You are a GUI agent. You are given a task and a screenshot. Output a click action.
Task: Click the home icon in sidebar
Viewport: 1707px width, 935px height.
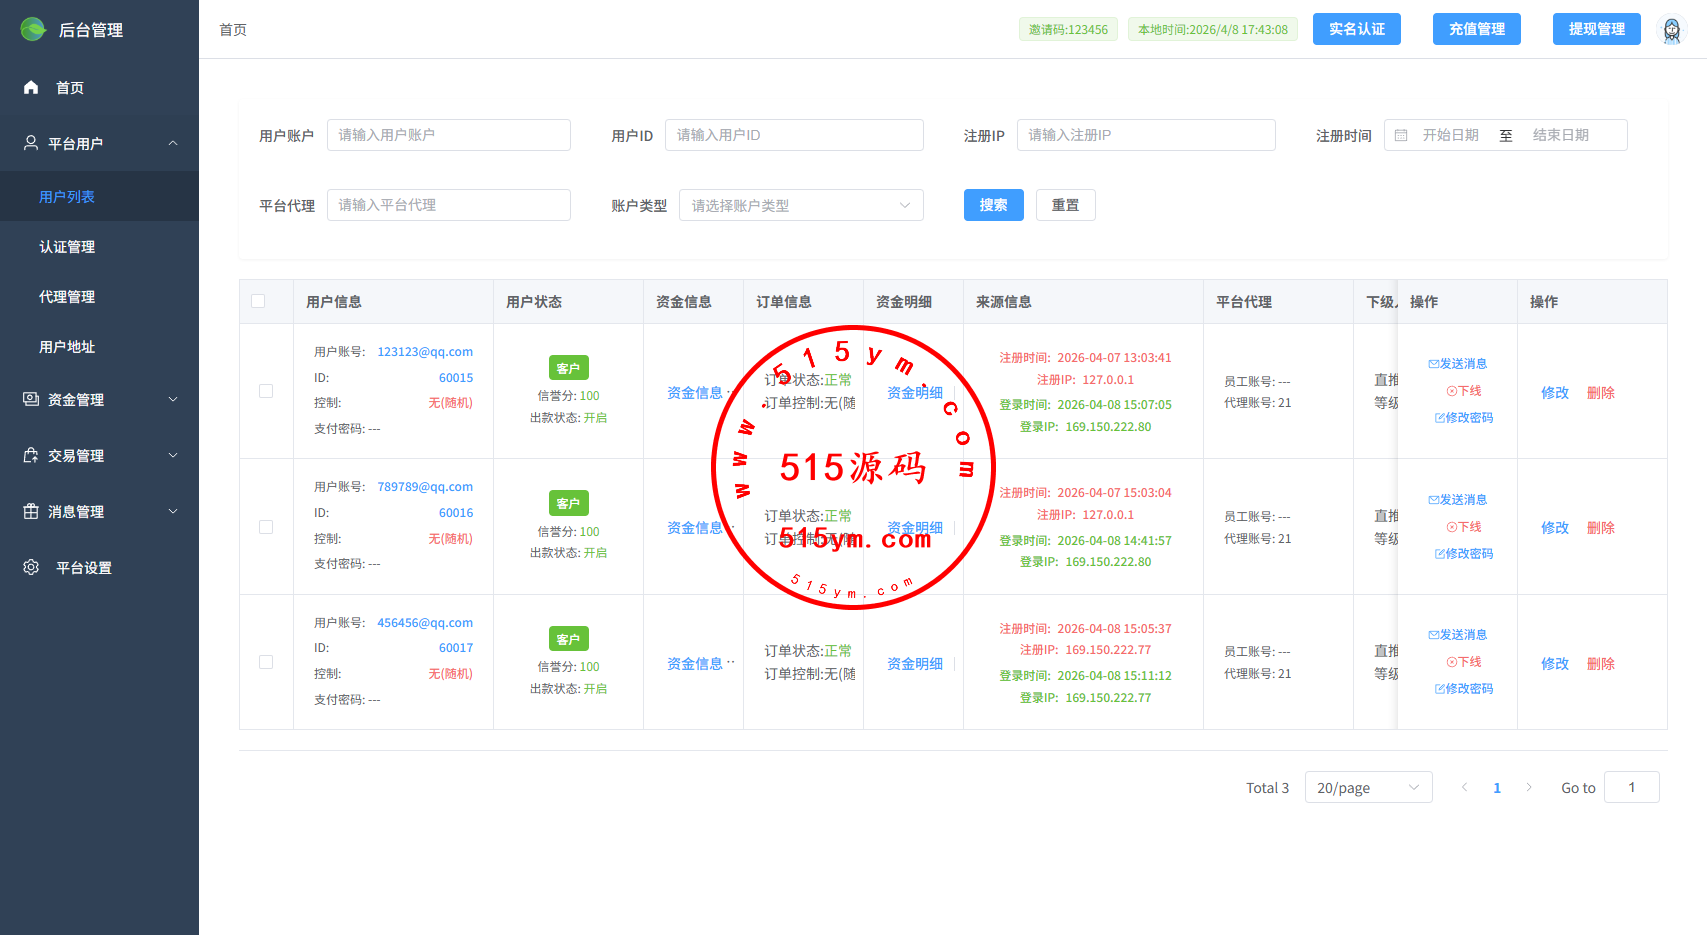31,88
